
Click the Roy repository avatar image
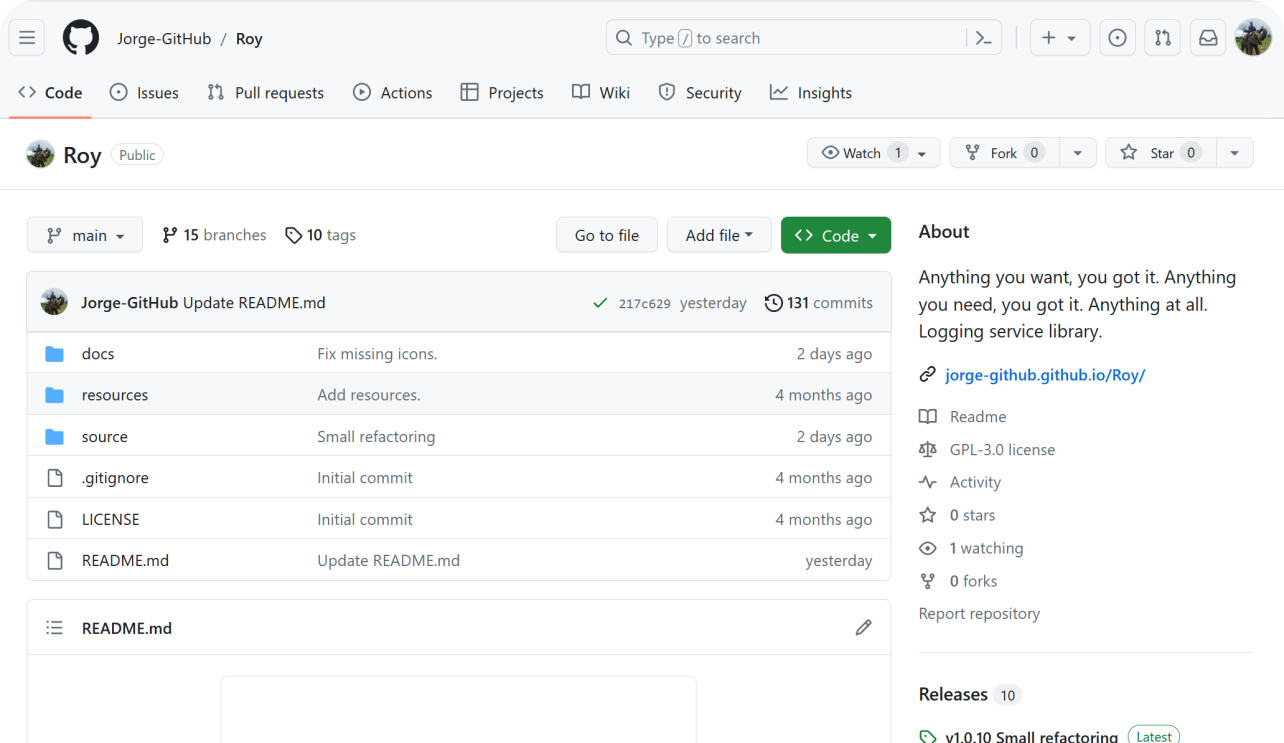pos(40,154)
